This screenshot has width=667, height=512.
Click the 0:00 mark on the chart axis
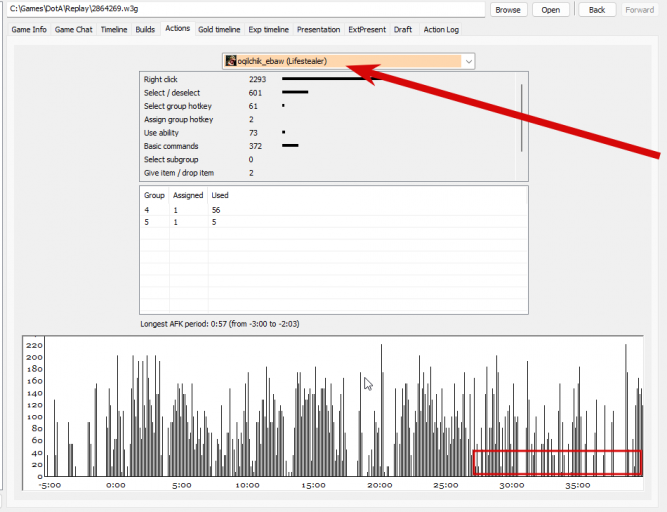pos(116,485)
